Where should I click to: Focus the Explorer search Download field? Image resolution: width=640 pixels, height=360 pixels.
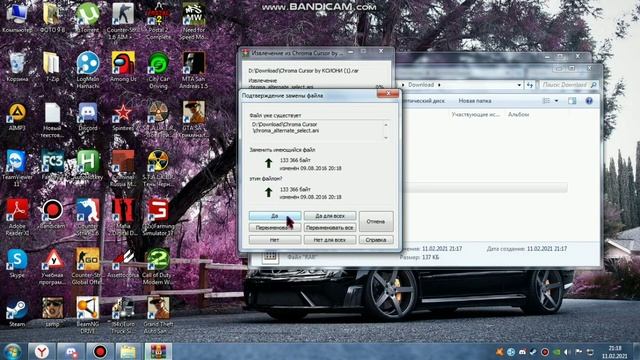click(569, 85)
